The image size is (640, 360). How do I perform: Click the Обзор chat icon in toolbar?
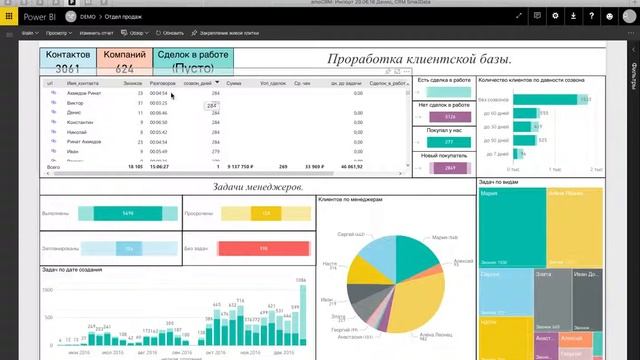(x=124, y=33)
